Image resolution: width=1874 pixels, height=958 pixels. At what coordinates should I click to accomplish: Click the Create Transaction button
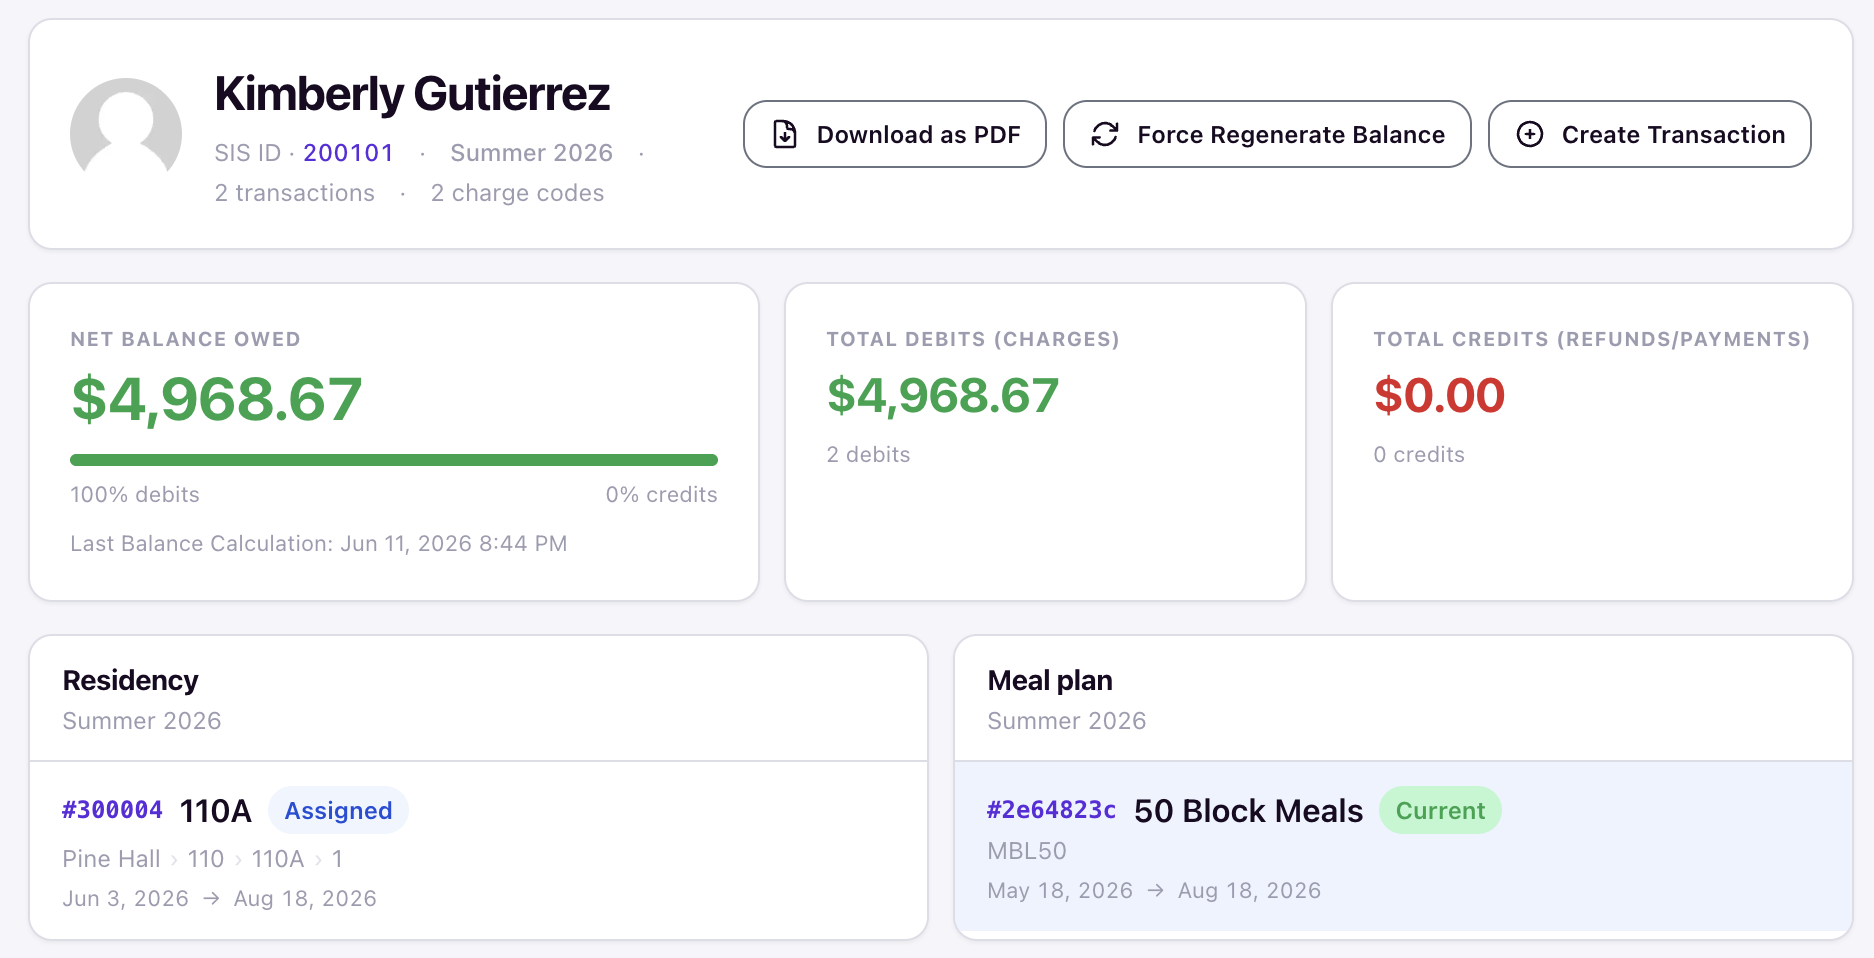pos(1650,134)
